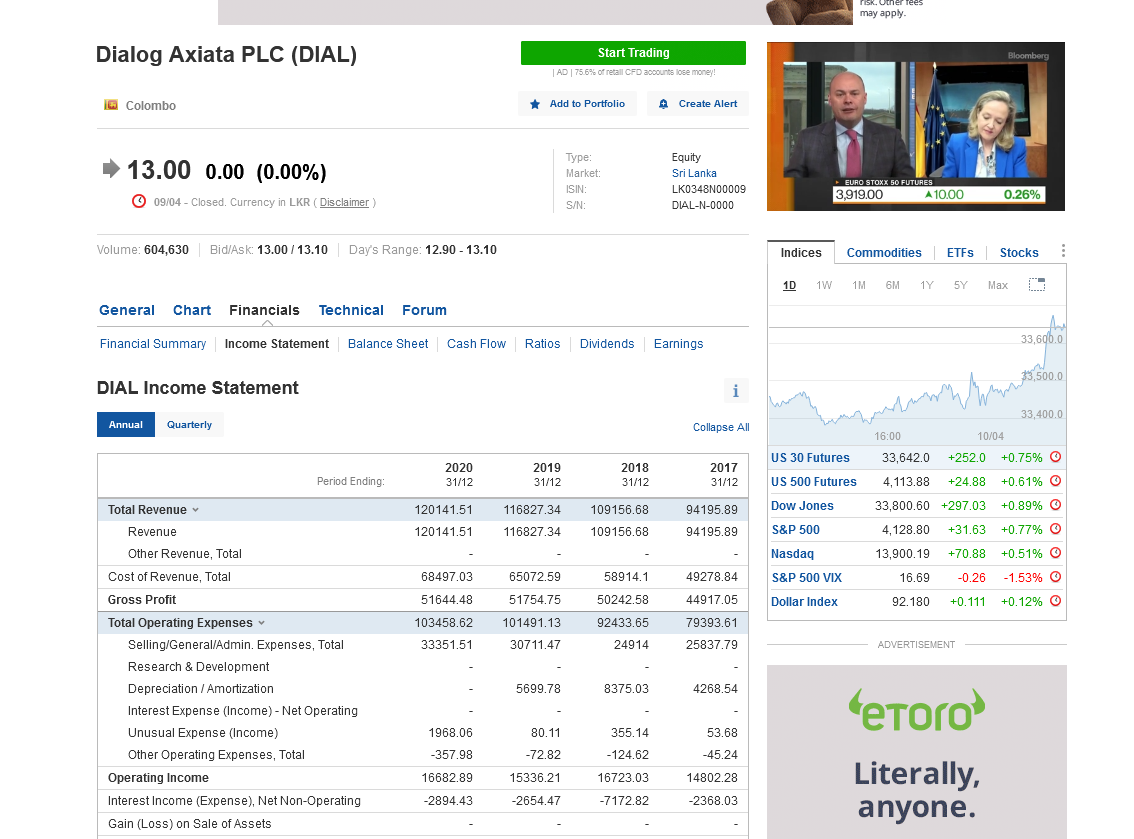
Task: Click Collapse All link
Action: click(x=721, y=427)
